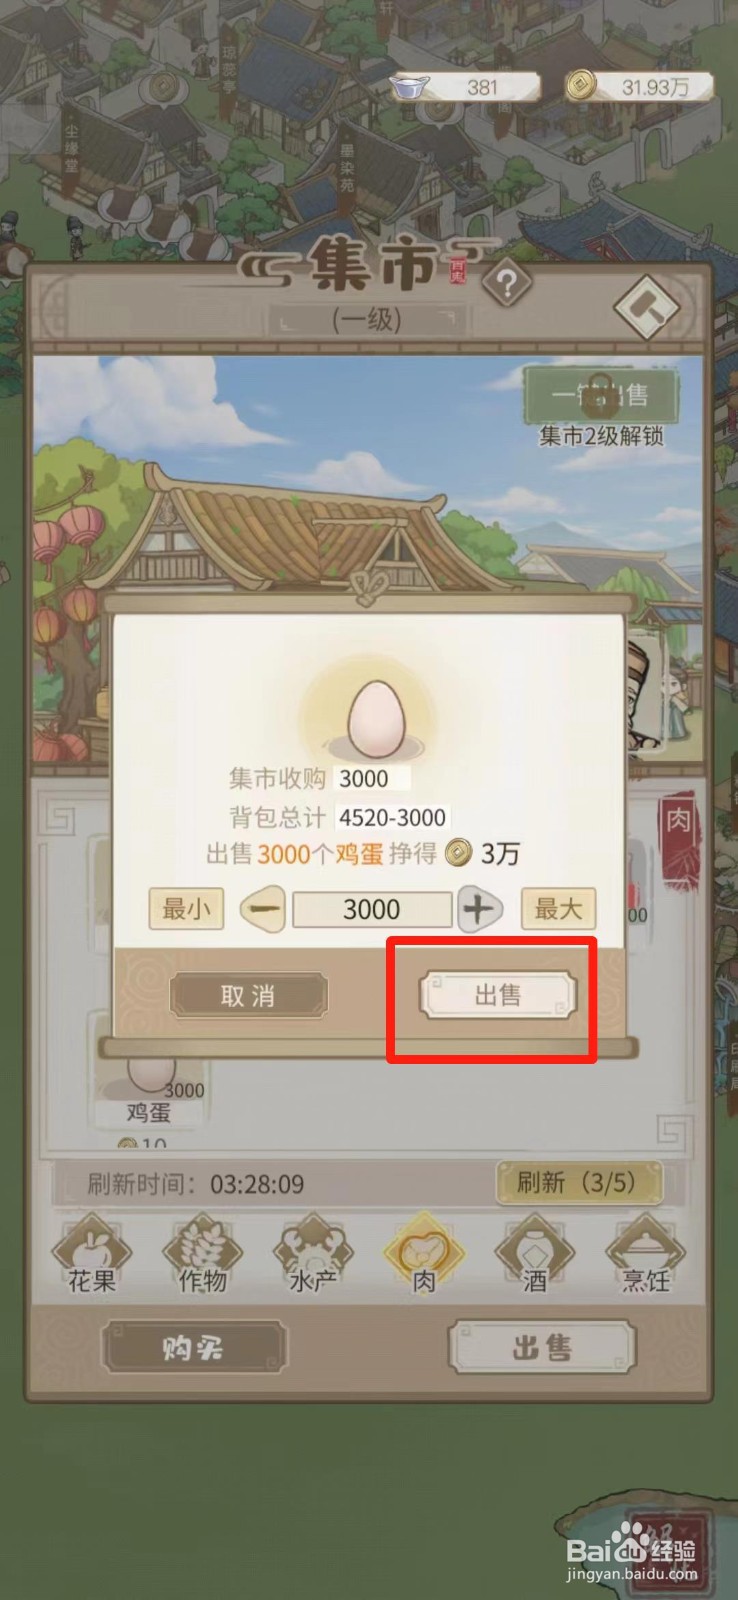Set quantity to 最大 maximum
Screen dimensions: 738x1600
558,909
